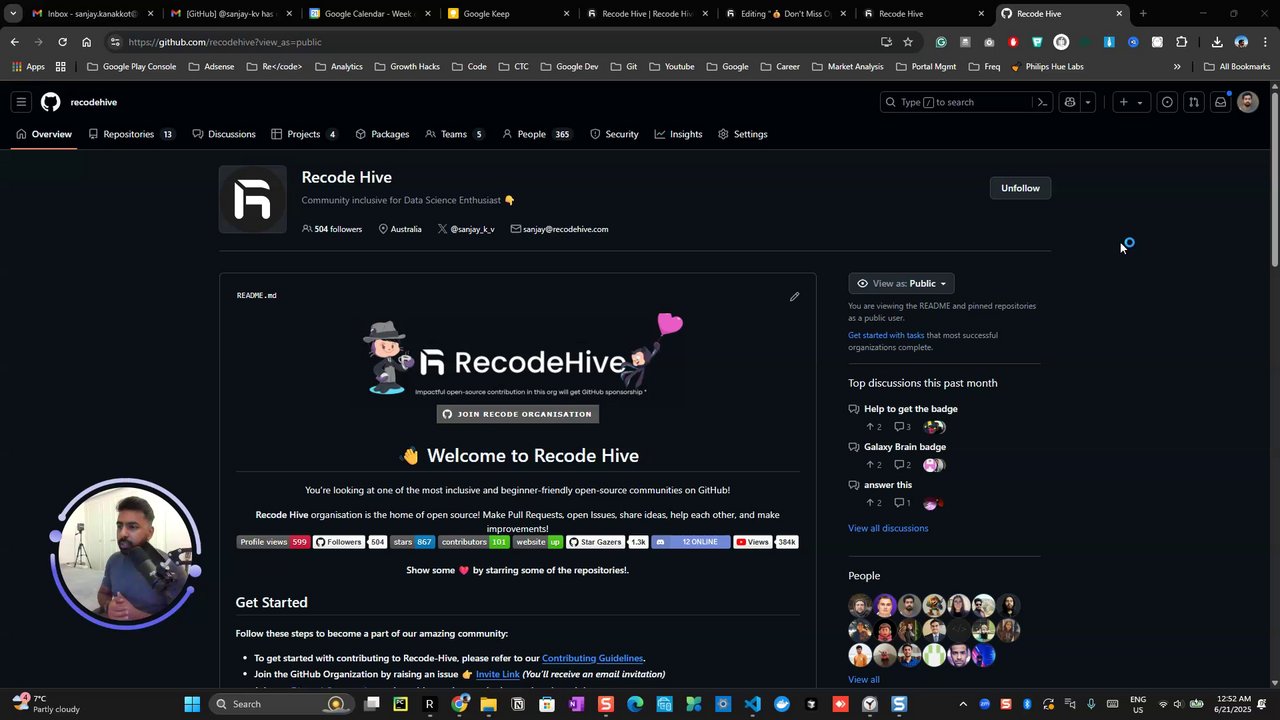Open the Grammarly extension icon
This screenshot has height=720, width=1280.
[941, 42]
